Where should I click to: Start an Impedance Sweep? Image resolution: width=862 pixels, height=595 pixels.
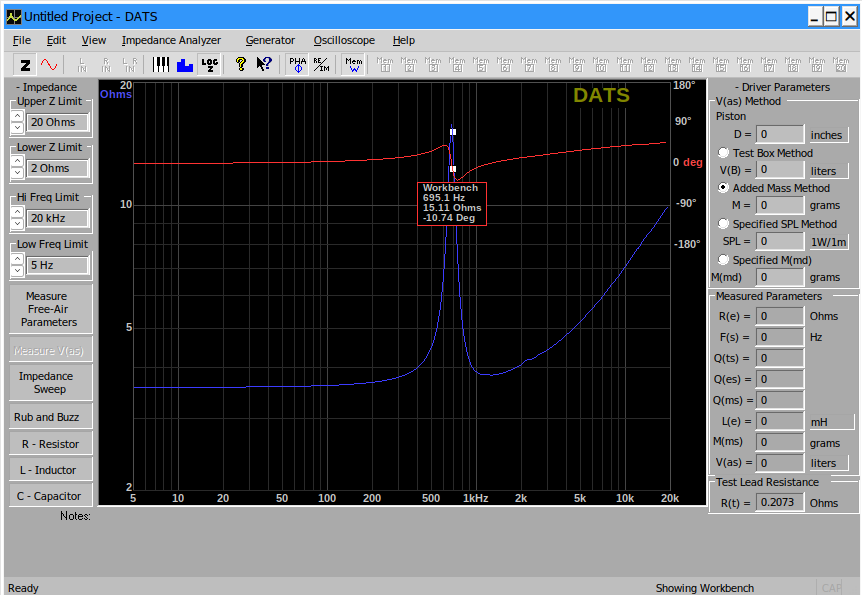(x=51, y=382)
